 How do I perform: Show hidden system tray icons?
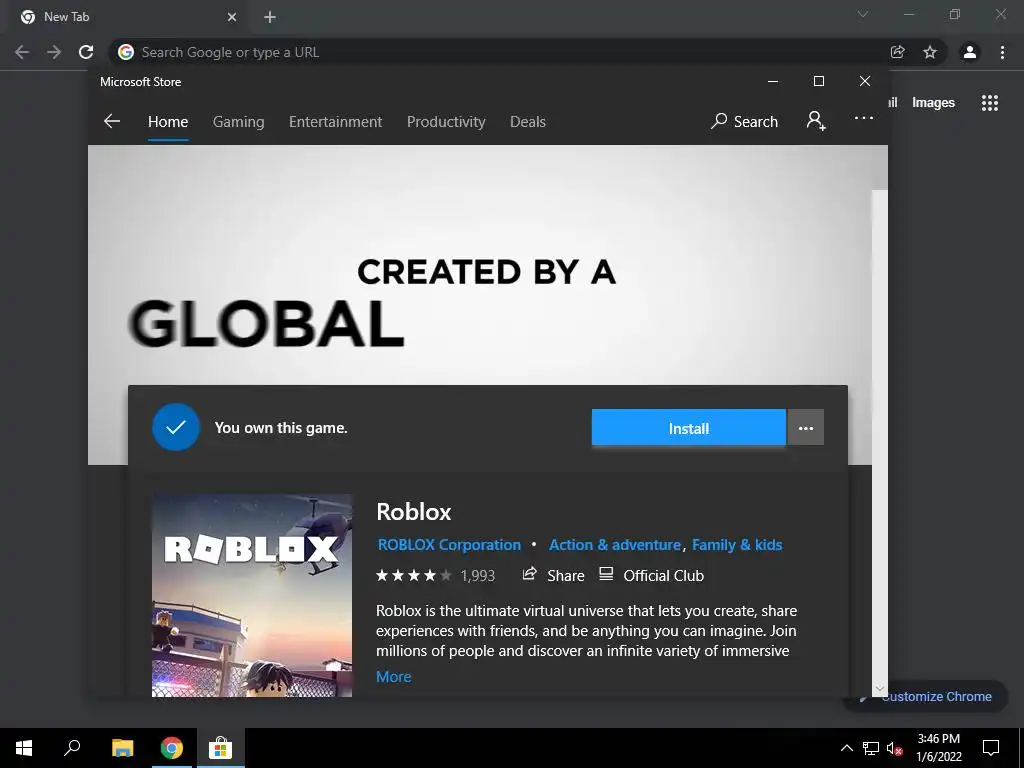(x=846, y=748)
